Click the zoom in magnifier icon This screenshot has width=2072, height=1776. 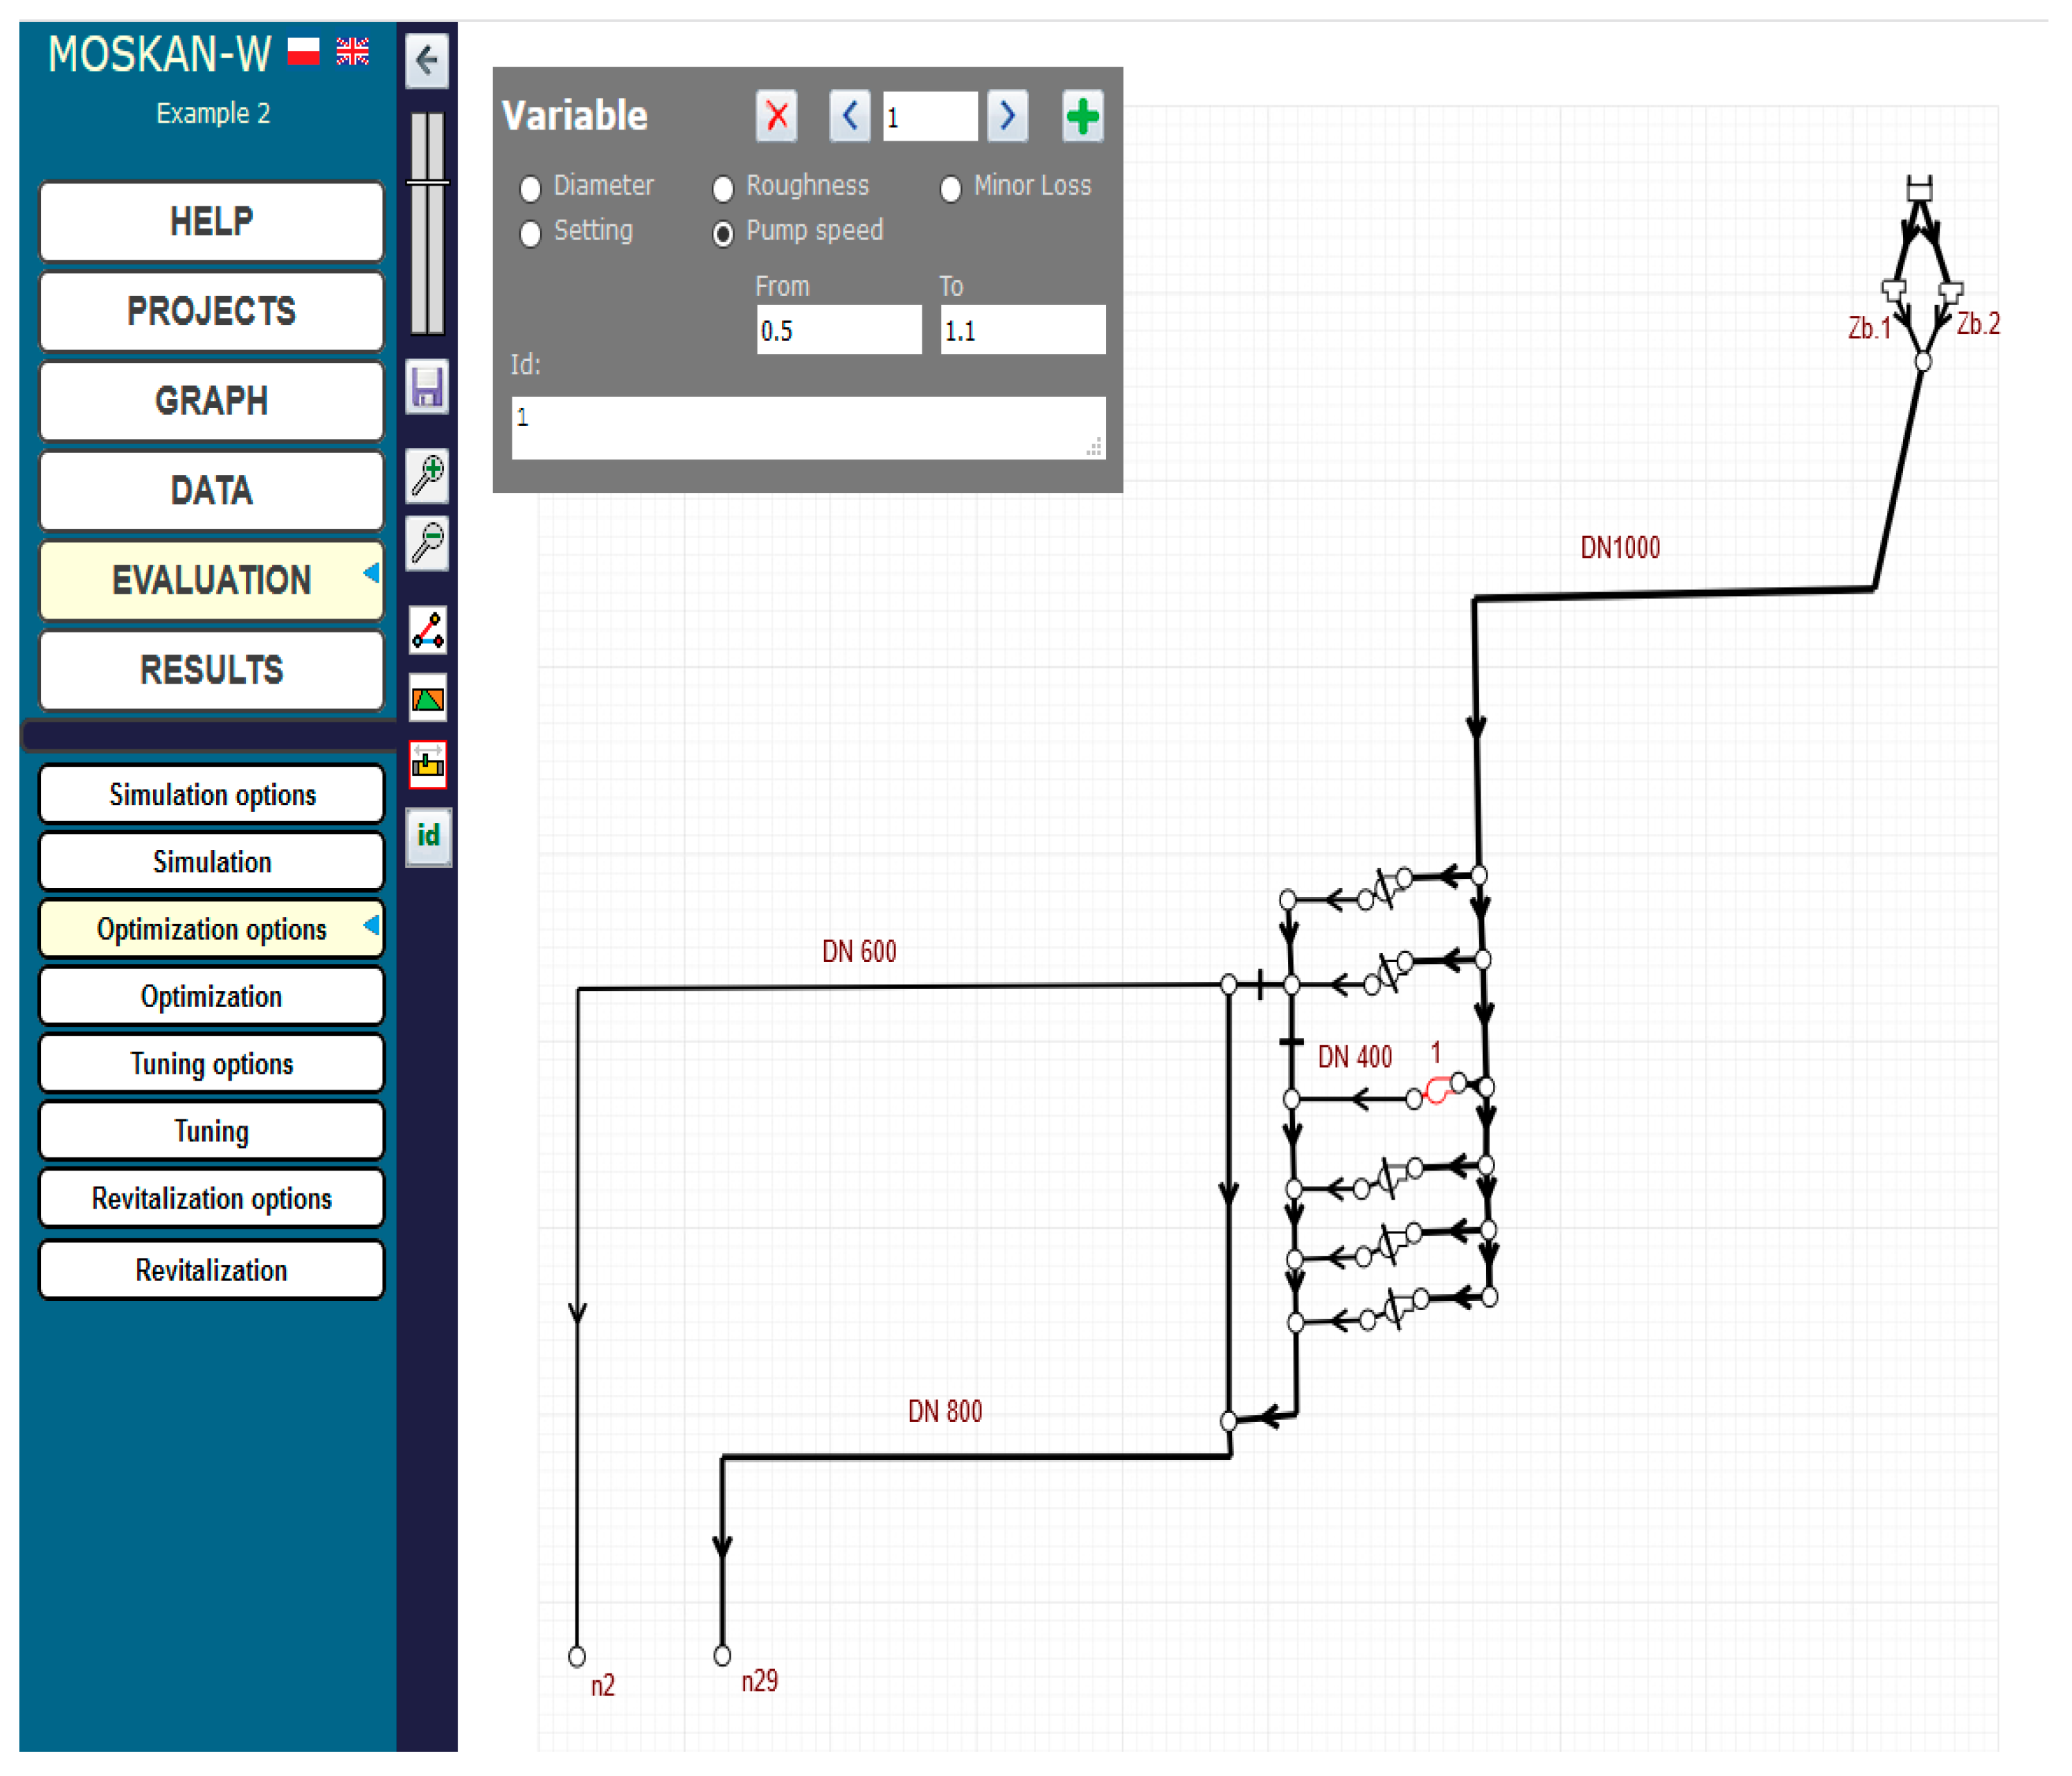click(428, 476)
